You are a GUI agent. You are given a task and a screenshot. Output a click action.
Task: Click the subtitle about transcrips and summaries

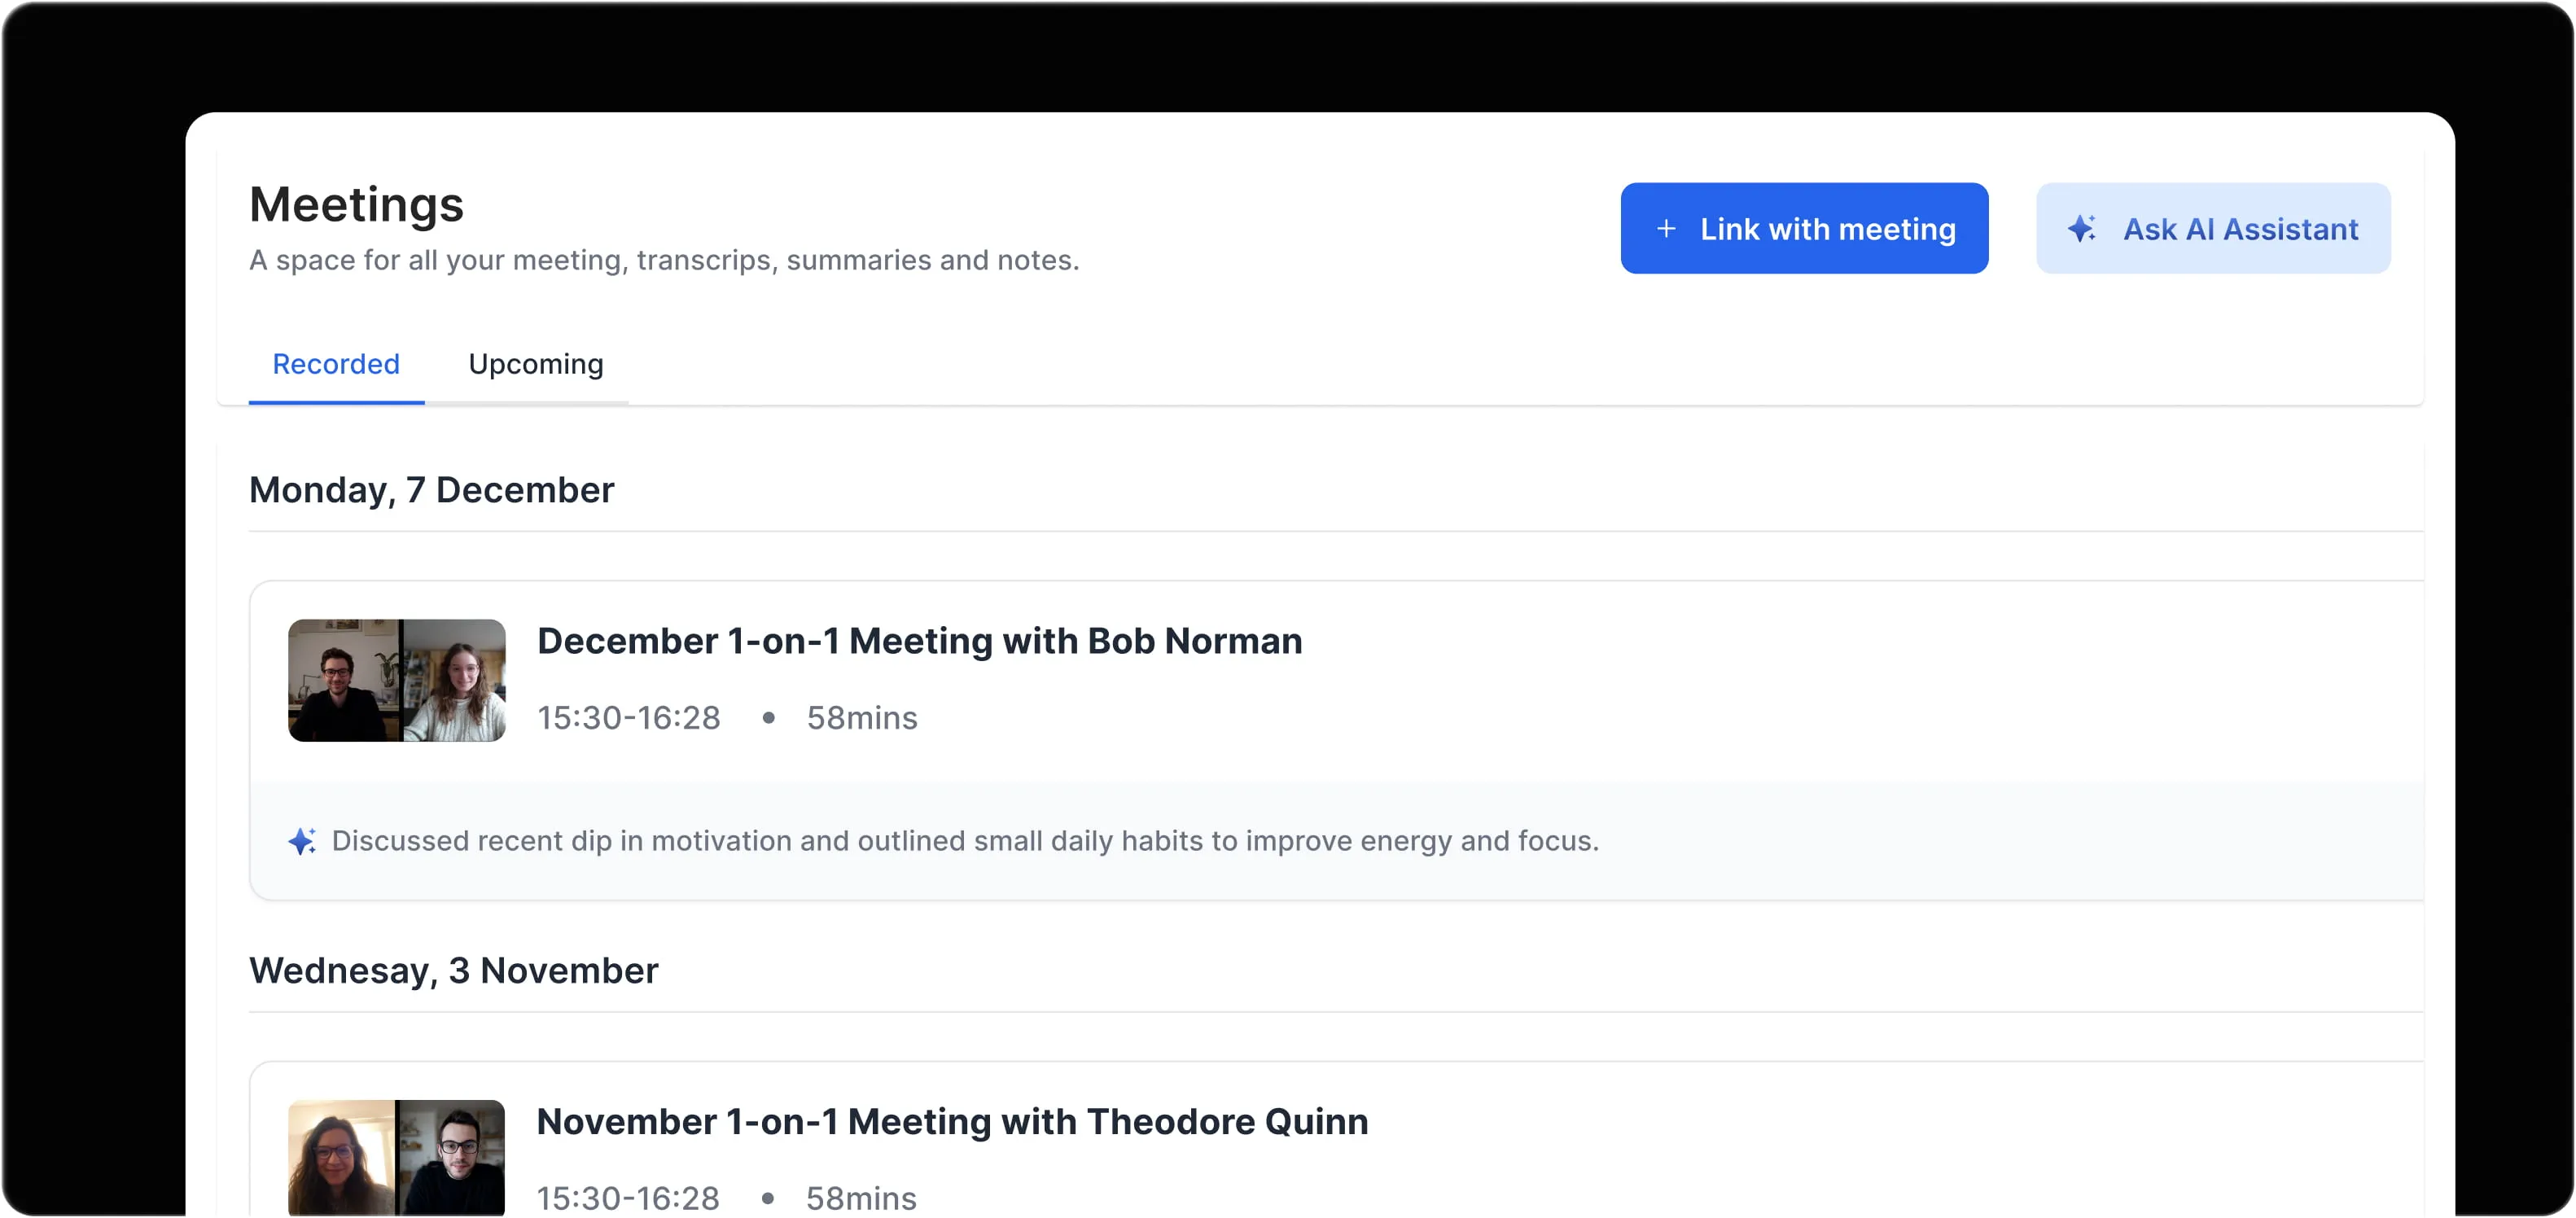(664, 260)
